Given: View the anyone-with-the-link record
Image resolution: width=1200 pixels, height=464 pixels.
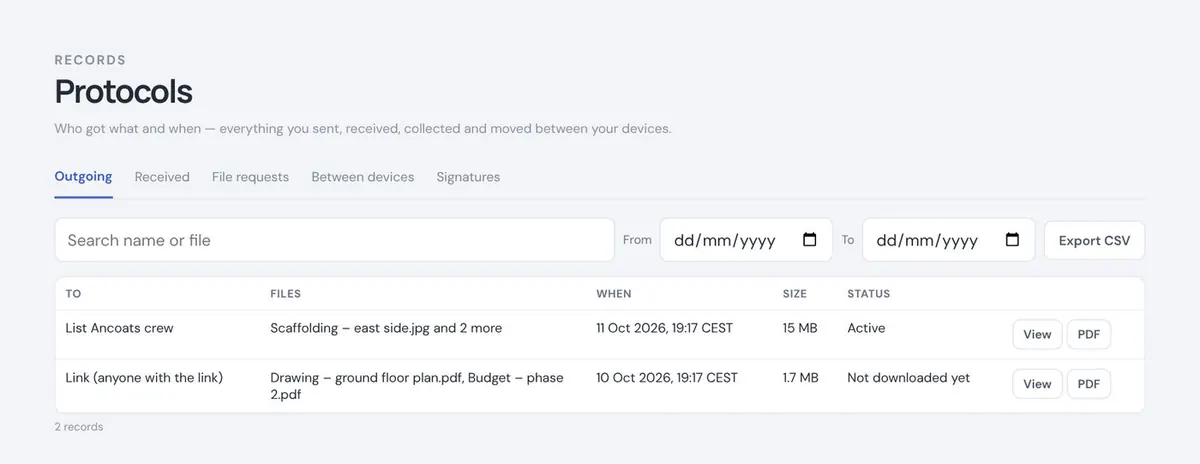Looking at the screenshot, I should point(1037,384).
